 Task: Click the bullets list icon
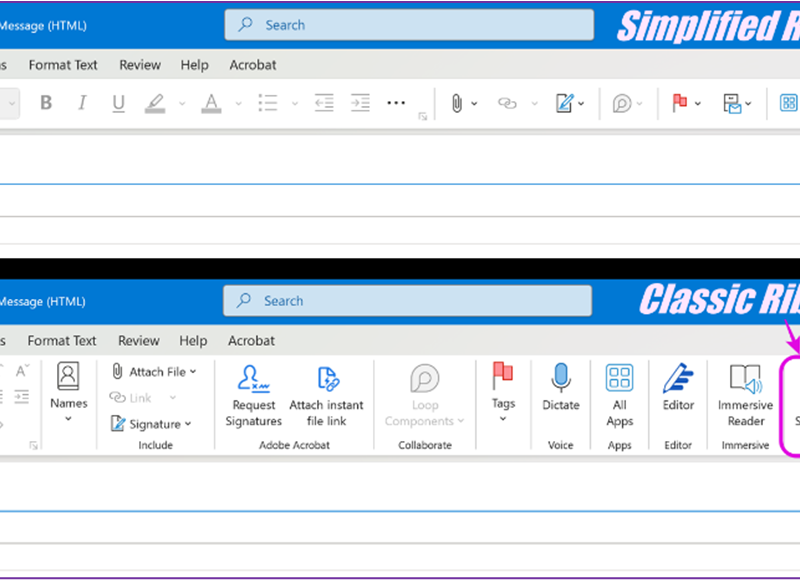tap(268, 103)
